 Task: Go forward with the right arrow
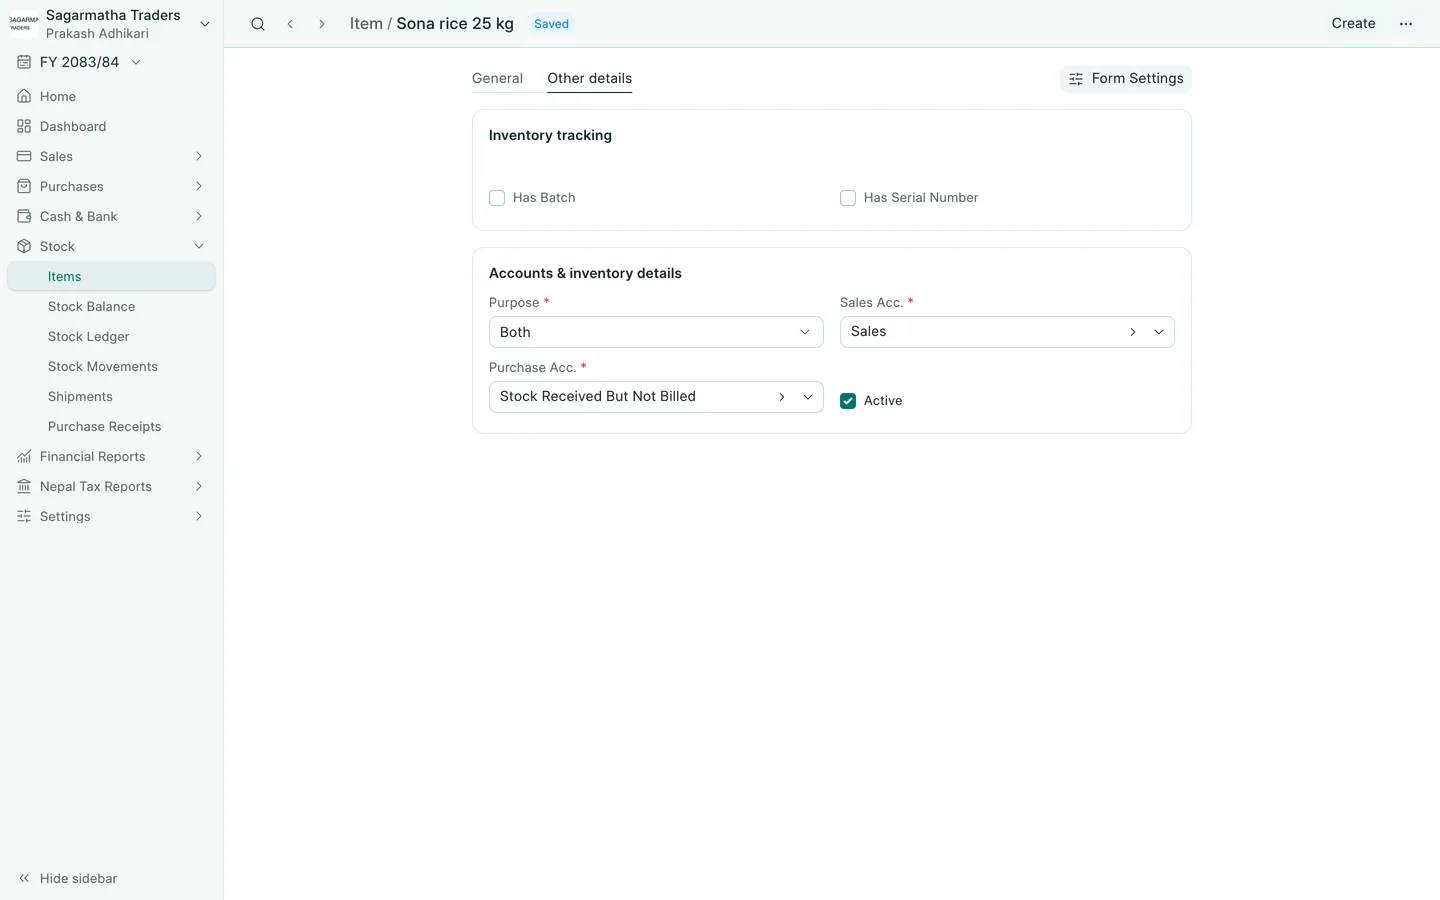(322, 24)
